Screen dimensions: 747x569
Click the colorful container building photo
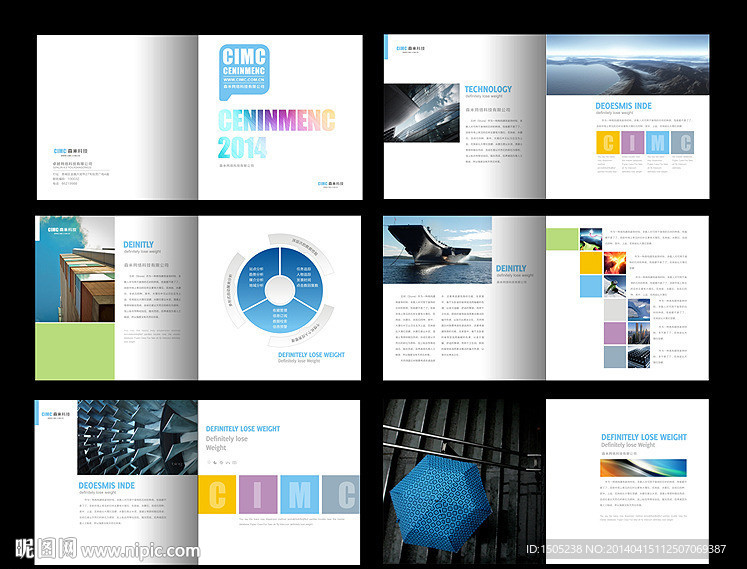click(75, 269)
